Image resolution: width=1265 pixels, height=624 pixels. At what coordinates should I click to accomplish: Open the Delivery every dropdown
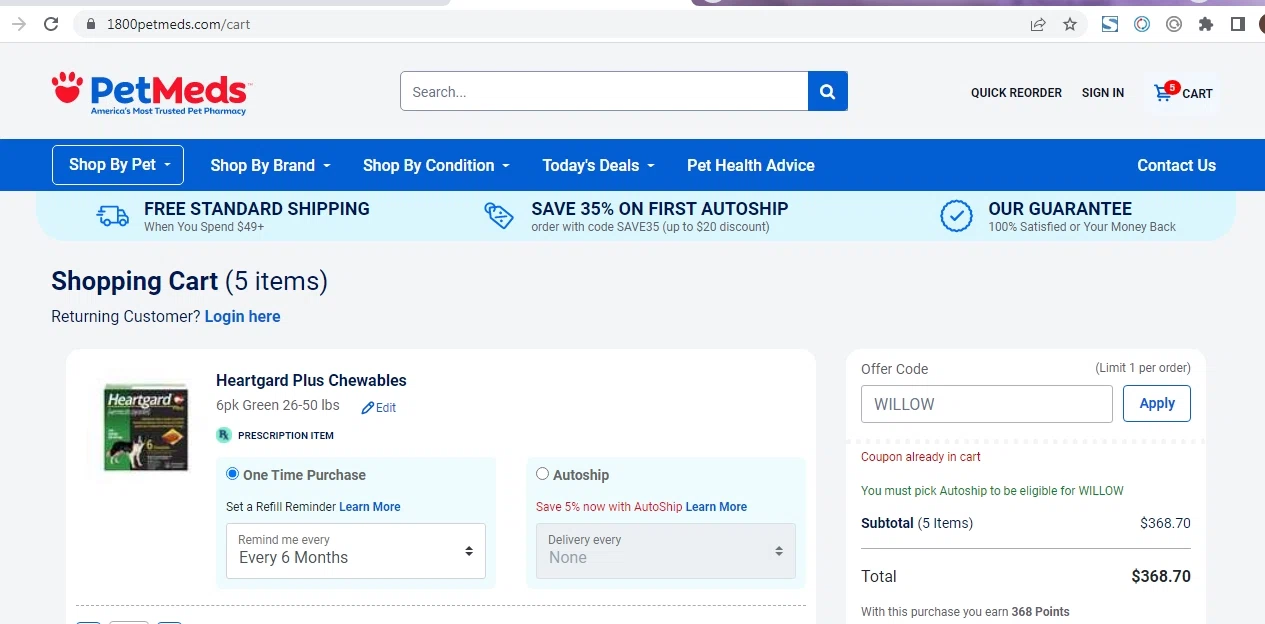pos(666,551)
